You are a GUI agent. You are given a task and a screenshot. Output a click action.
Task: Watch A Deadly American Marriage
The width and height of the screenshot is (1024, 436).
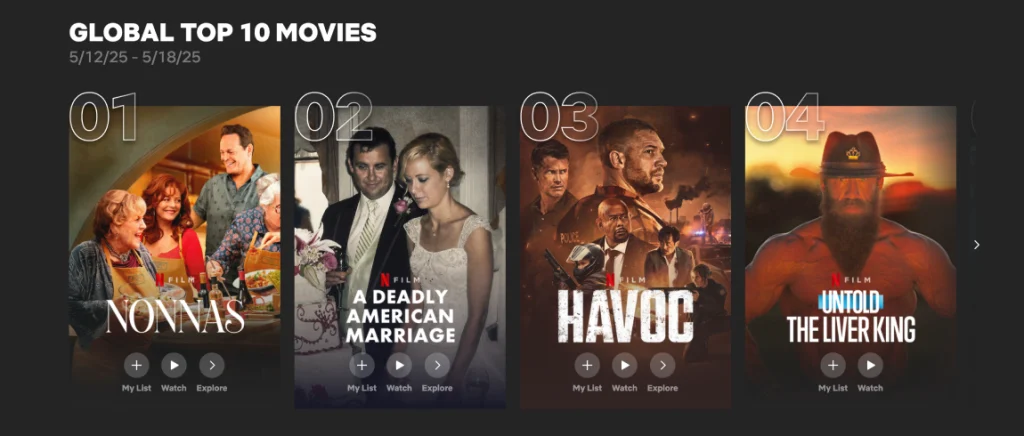(399, 366)
